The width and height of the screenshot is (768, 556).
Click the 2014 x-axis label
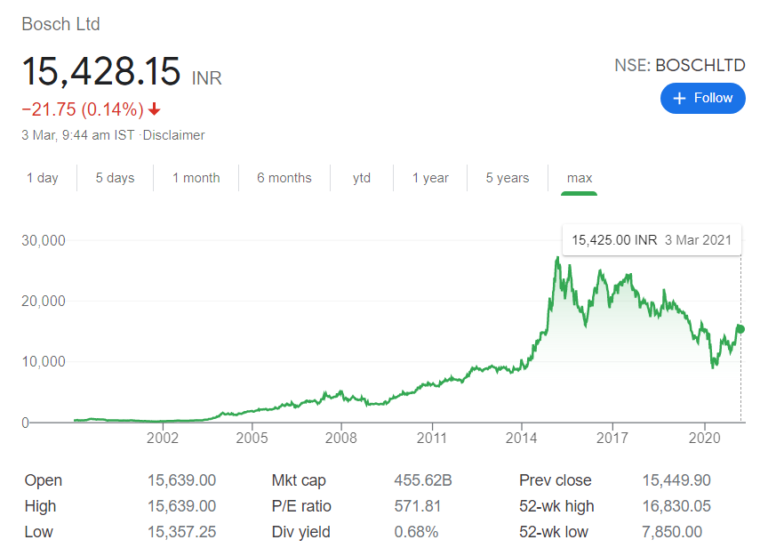pyautogui.click(x=521, y=437)
